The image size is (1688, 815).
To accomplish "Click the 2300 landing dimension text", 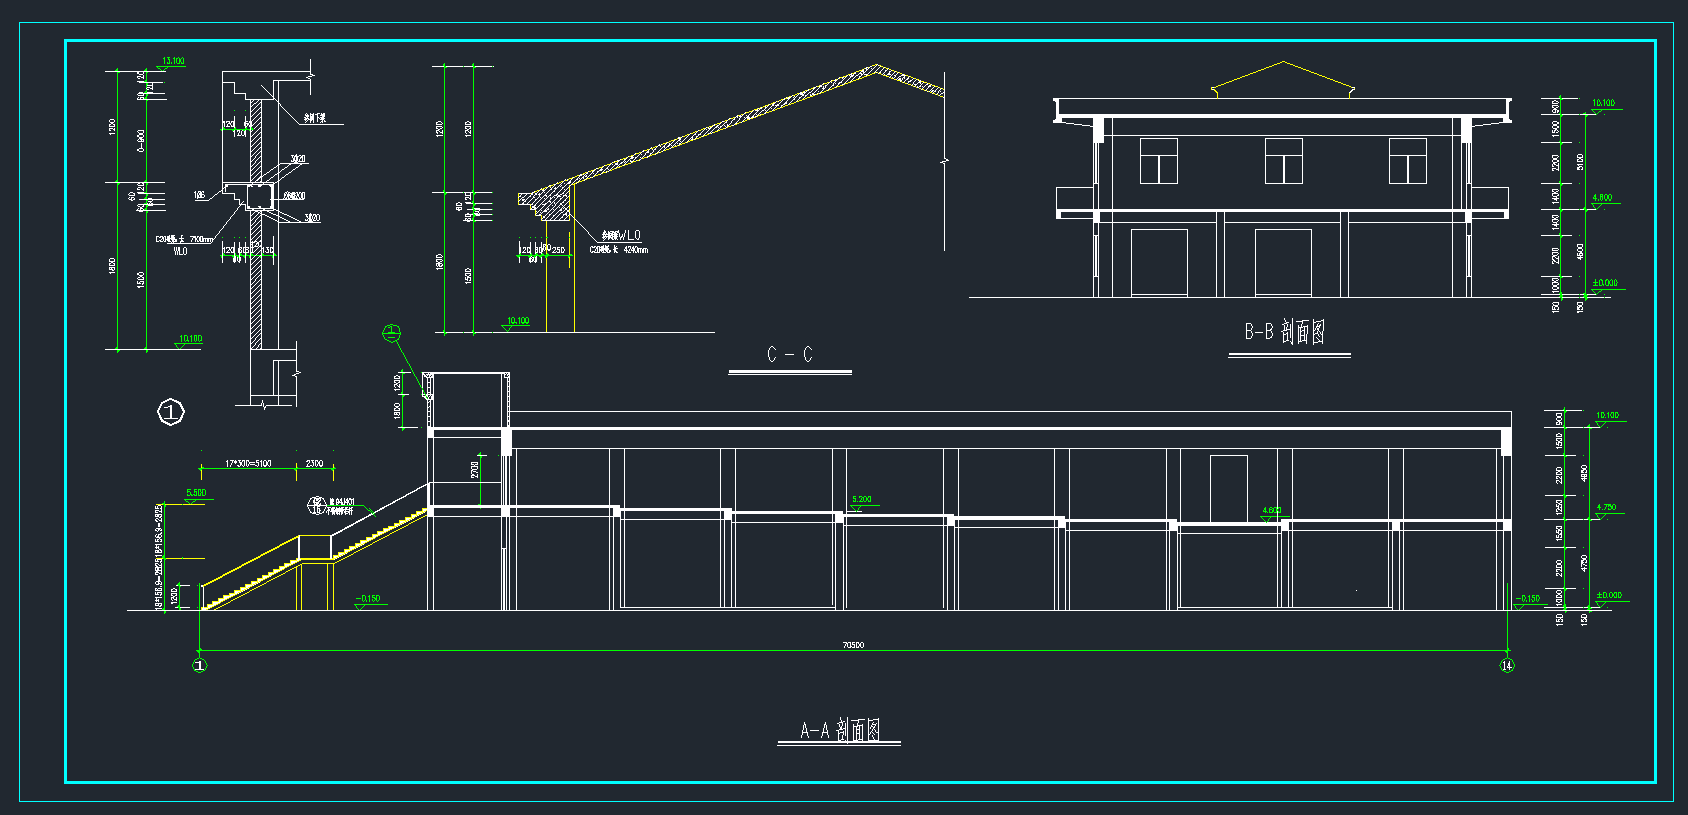I will (314, 464).
